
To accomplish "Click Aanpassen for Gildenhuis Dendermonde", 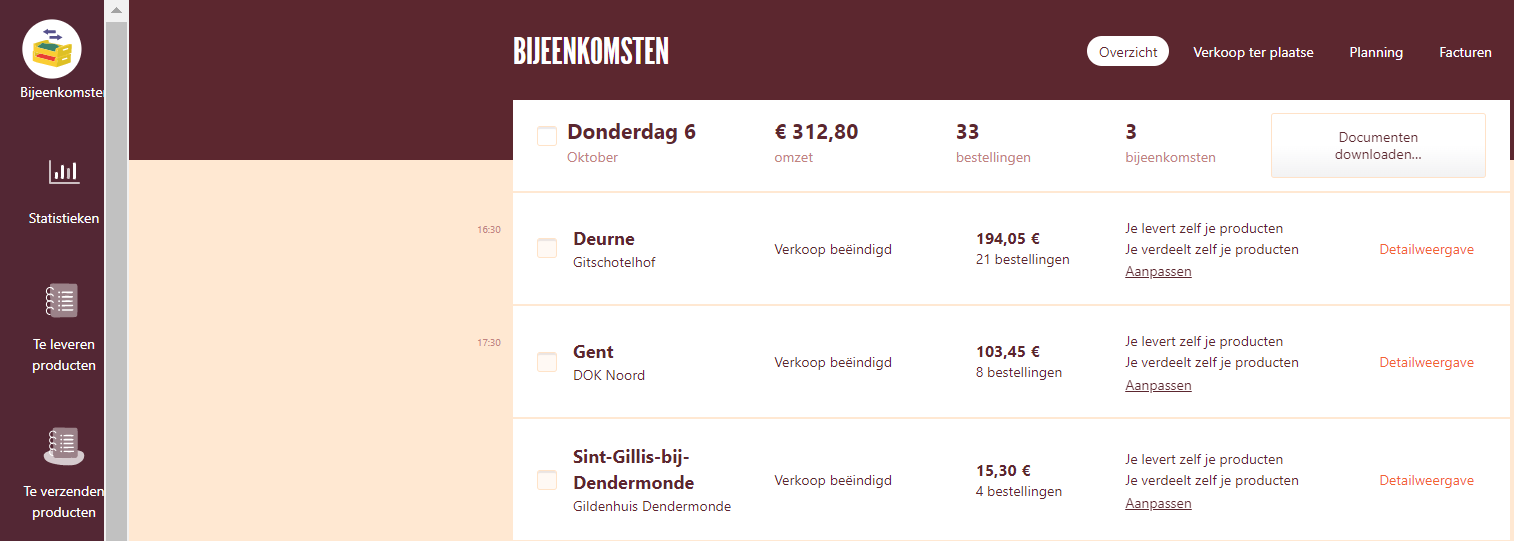I will [1158, 503].
